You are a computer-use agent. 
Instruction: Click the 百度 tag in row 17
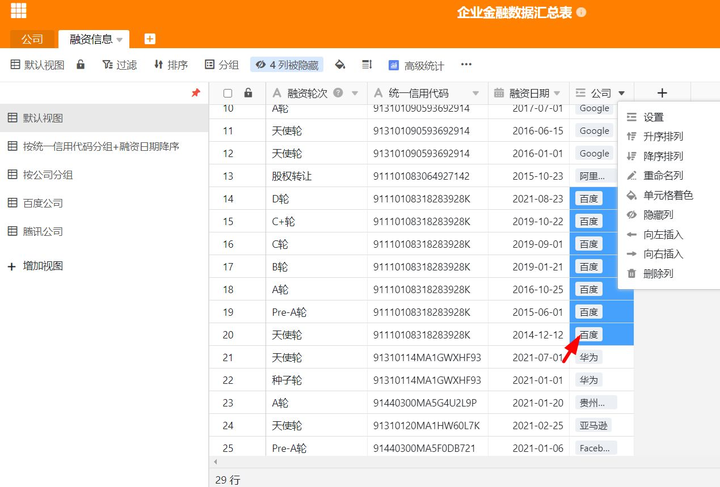(589, 267)
